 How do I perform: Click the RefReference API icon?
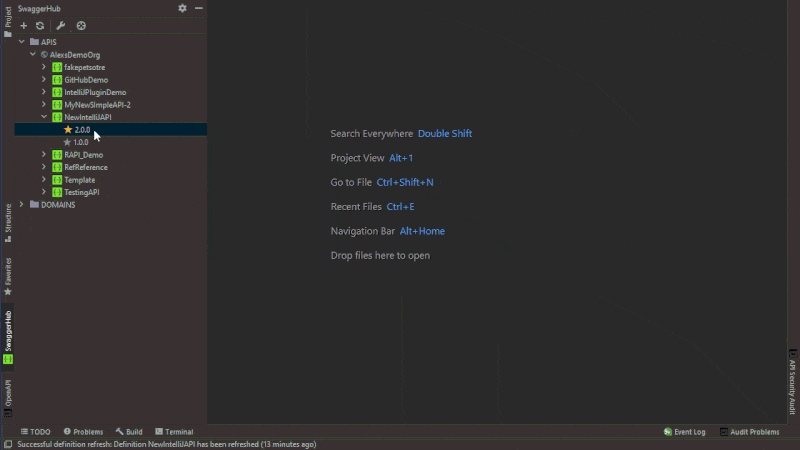(x=57, y=167)
